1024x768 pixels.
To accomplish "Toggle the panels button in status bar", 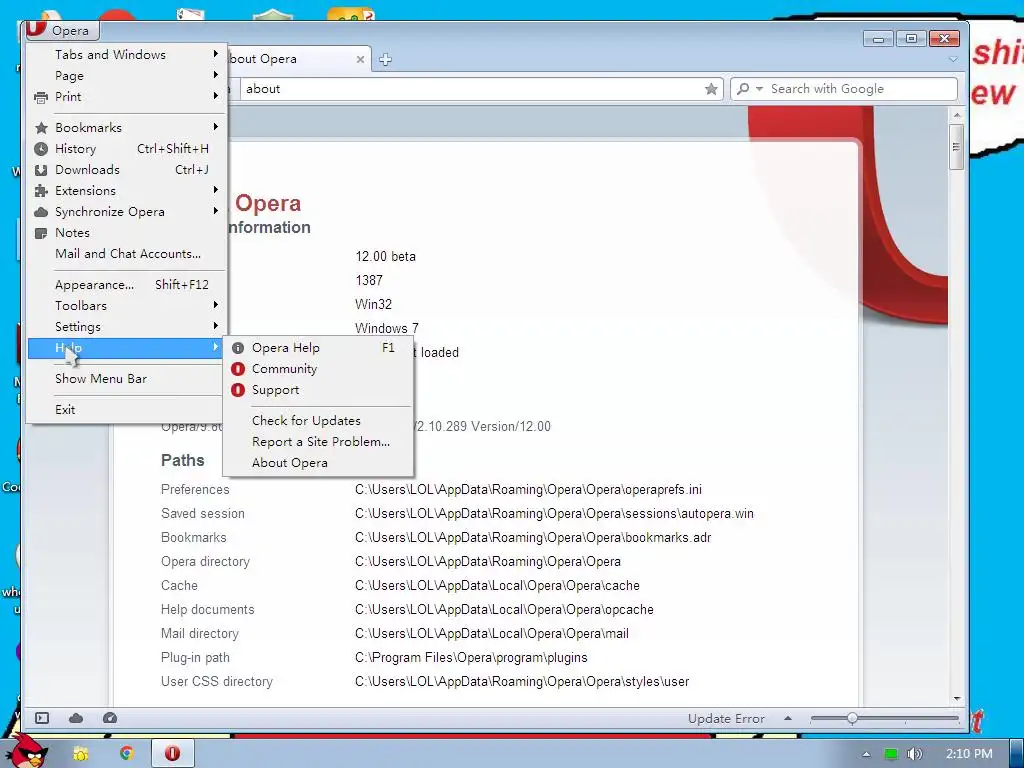I will pos(42,718).
